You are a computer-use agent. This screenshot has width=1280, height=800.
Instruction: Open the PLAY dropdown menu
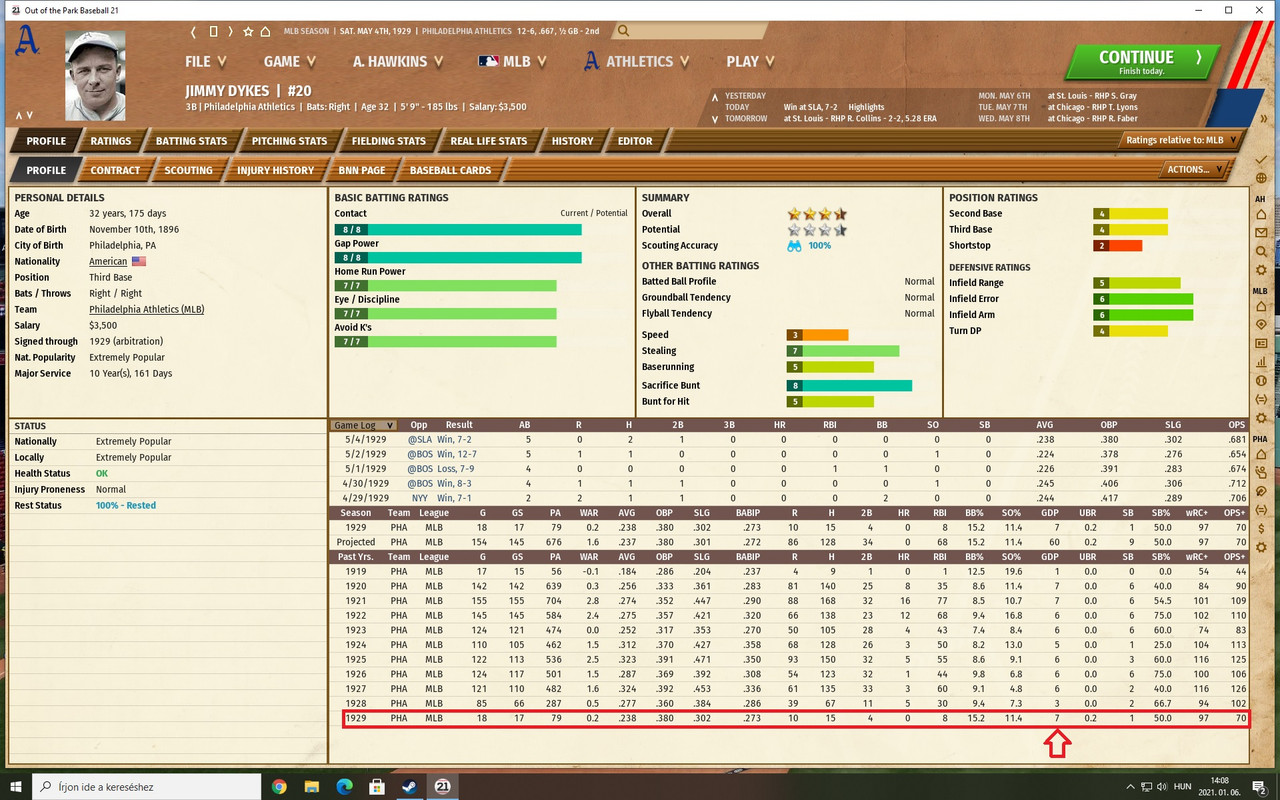click(750, 61)
